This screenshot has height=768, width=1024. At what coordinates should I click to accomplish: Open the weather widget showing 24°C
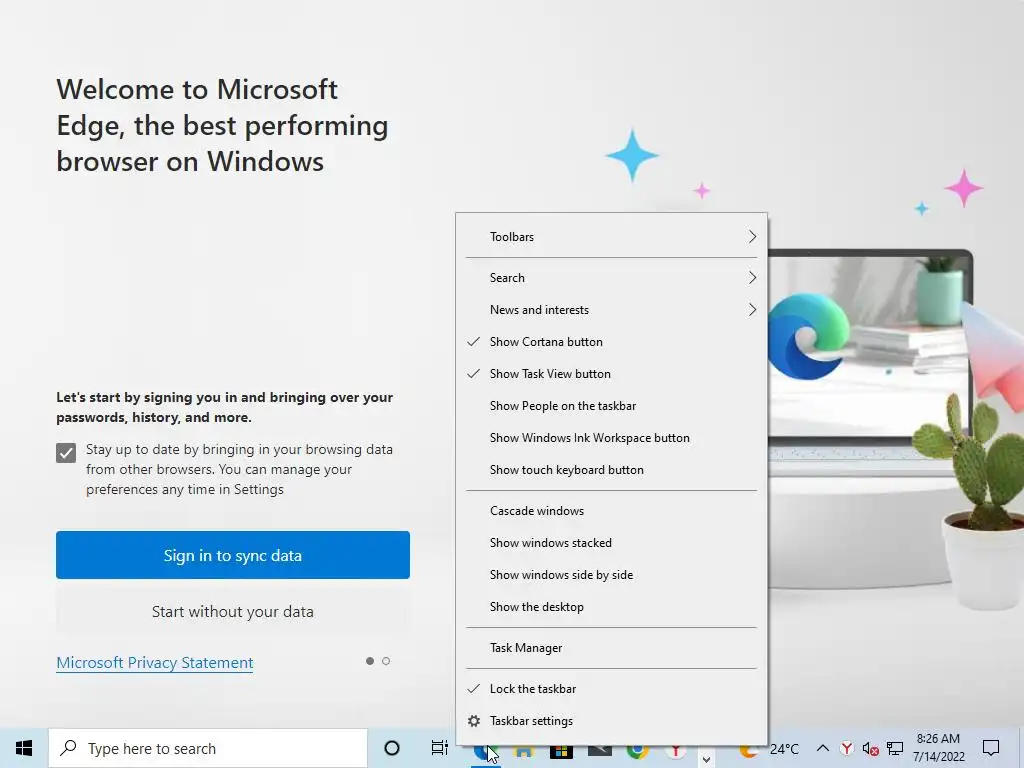(x=769, y=749)
